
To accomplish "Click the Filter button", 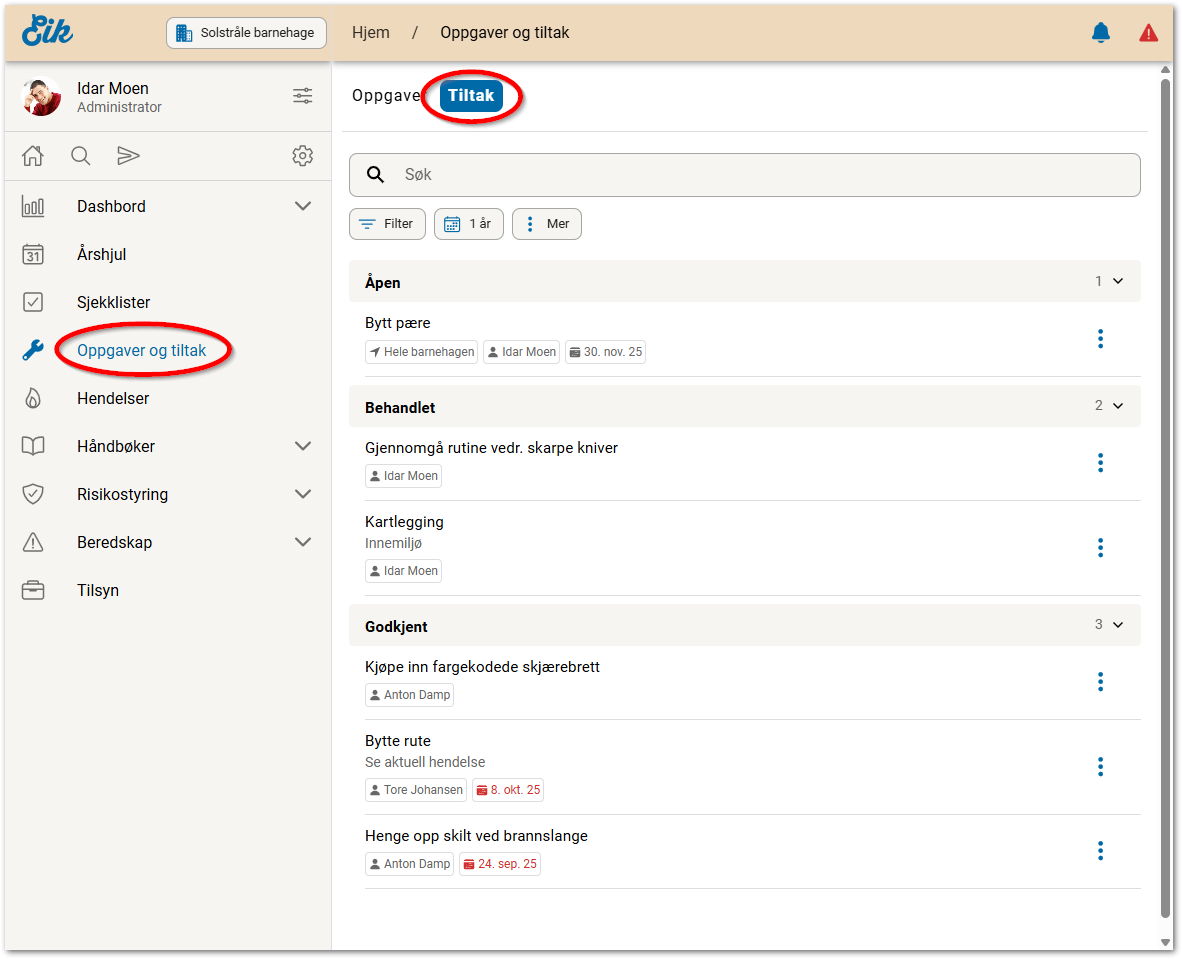I will 387,224.
